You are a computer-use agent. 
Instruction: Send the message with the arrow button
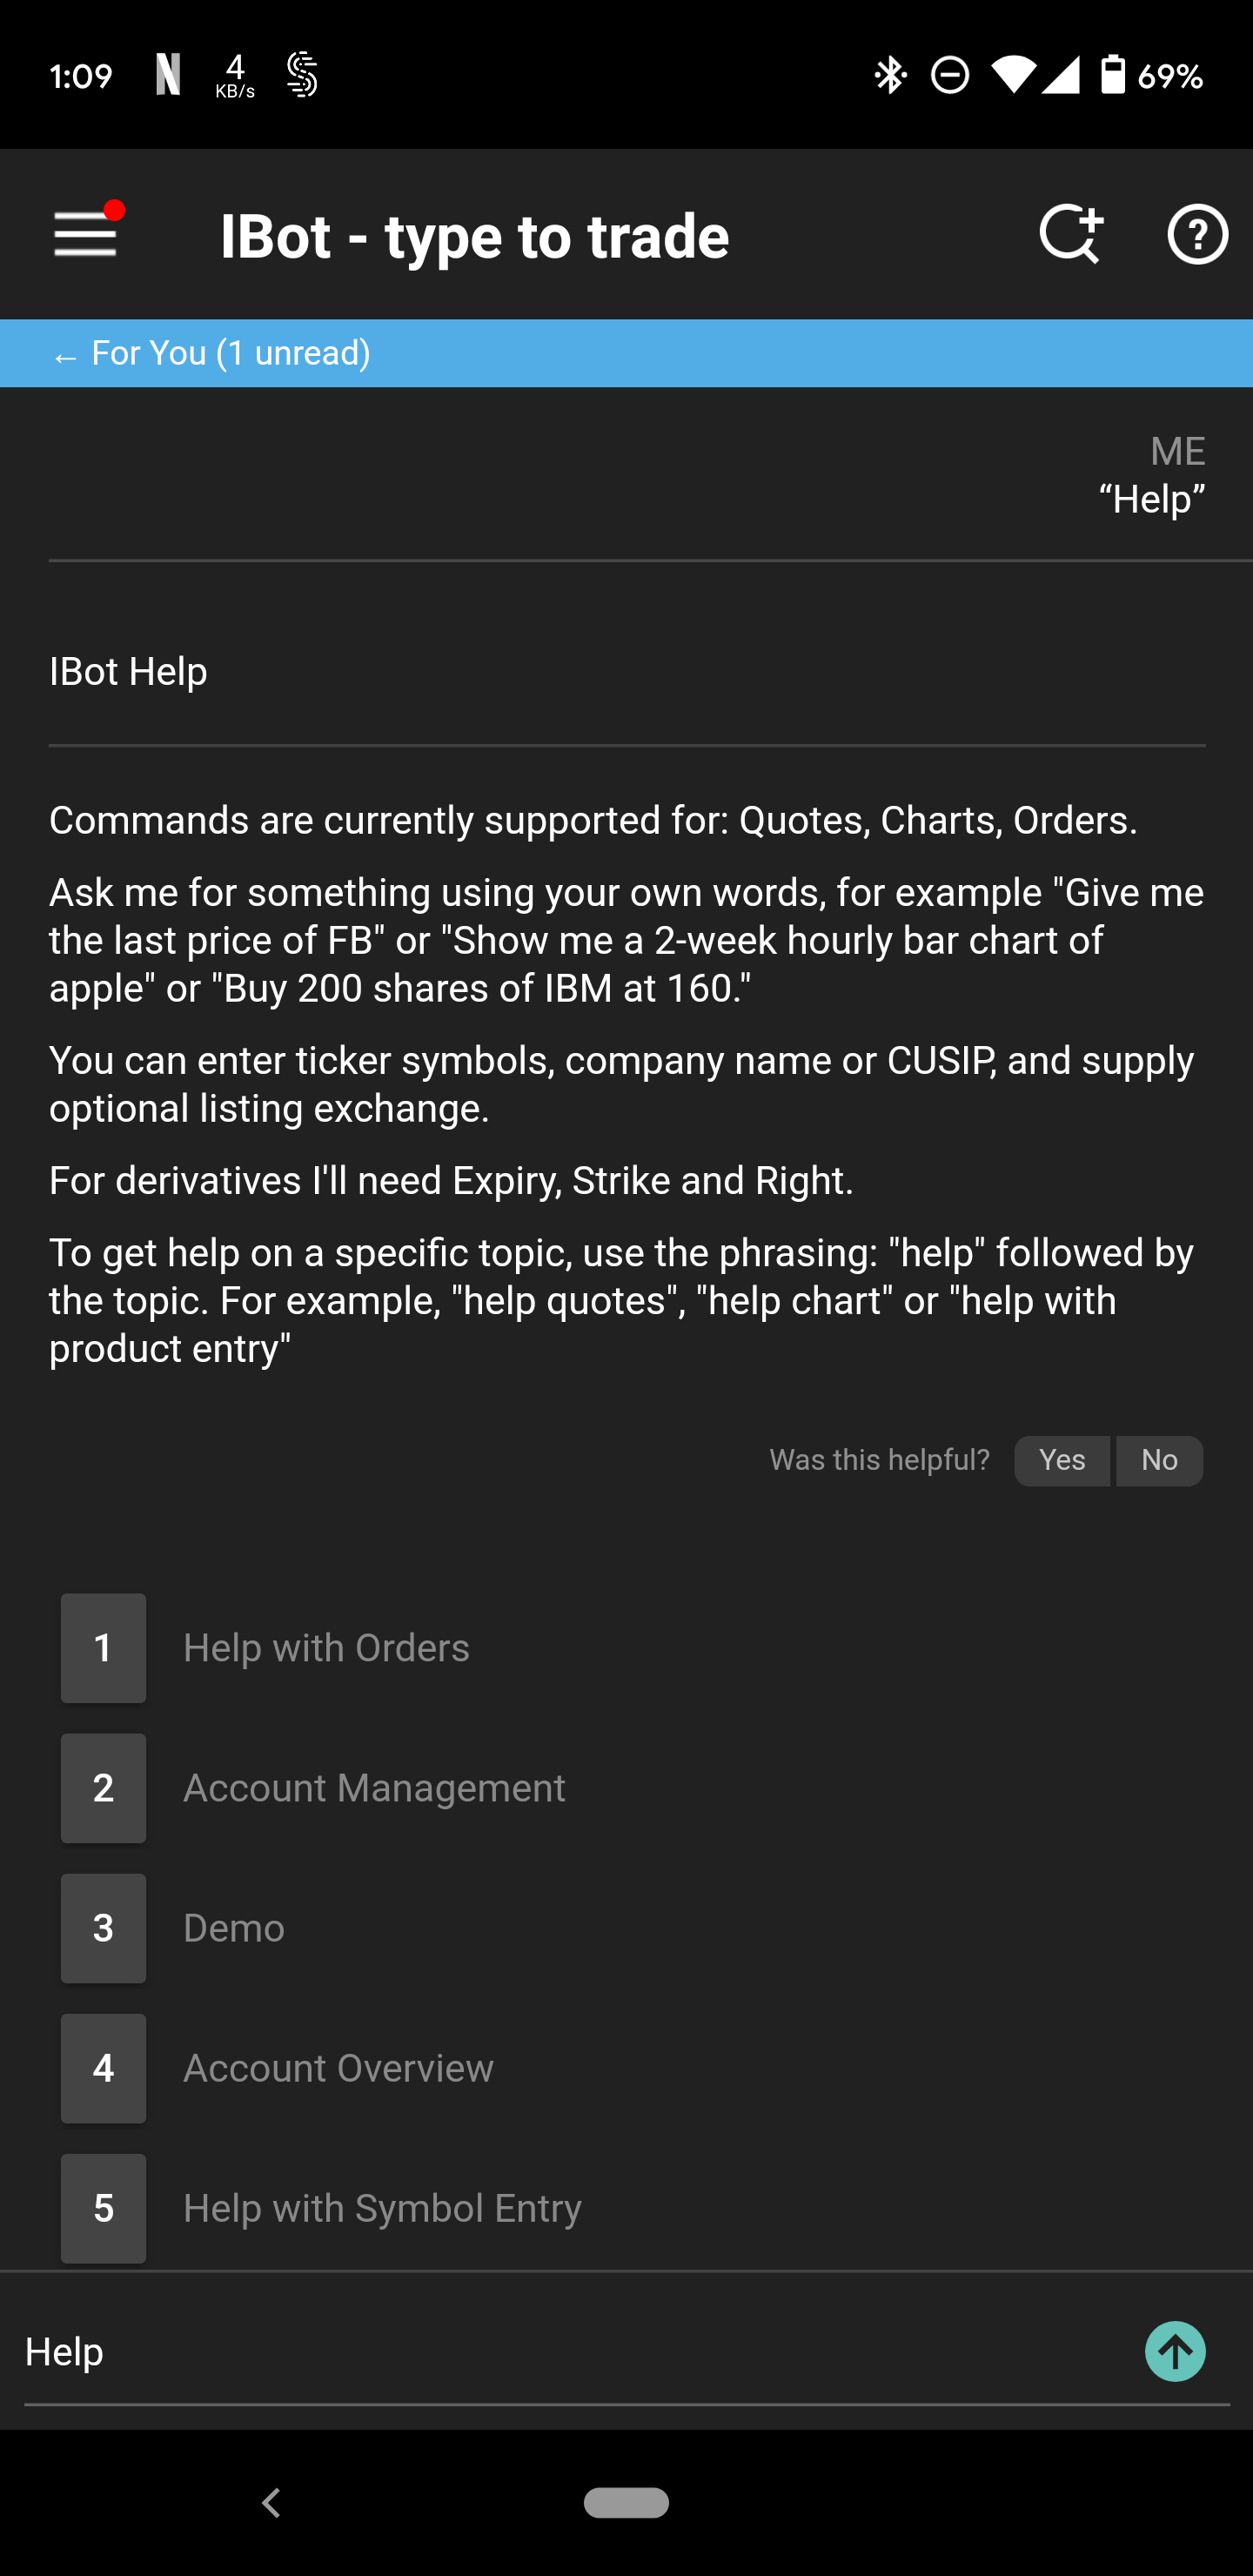pos(1175,2351)
